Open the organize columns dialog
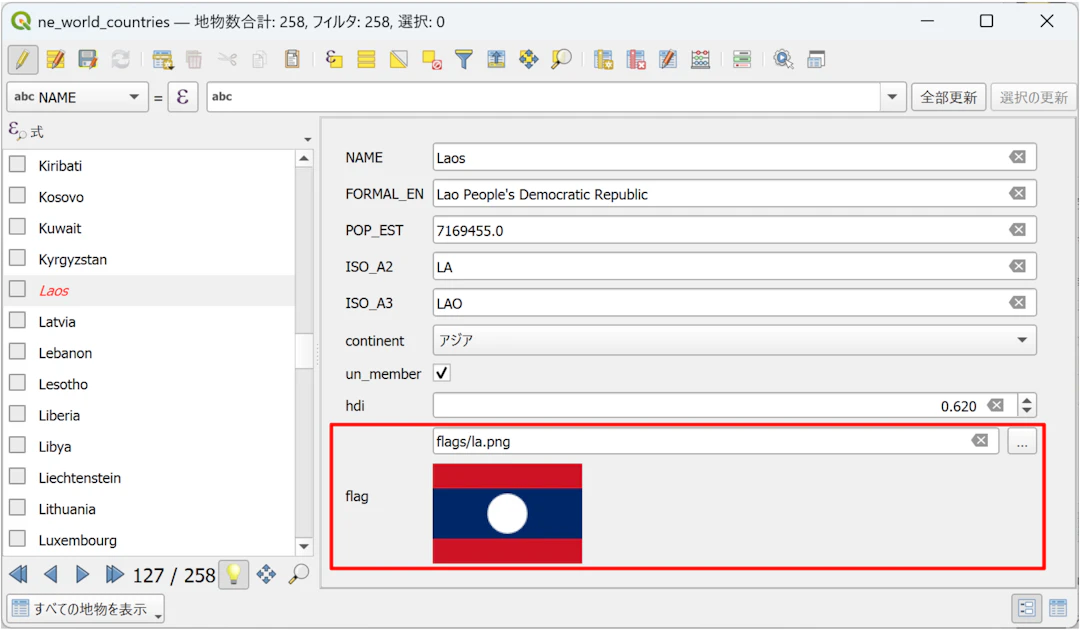 pyautogui.click(x=667, y=60)
